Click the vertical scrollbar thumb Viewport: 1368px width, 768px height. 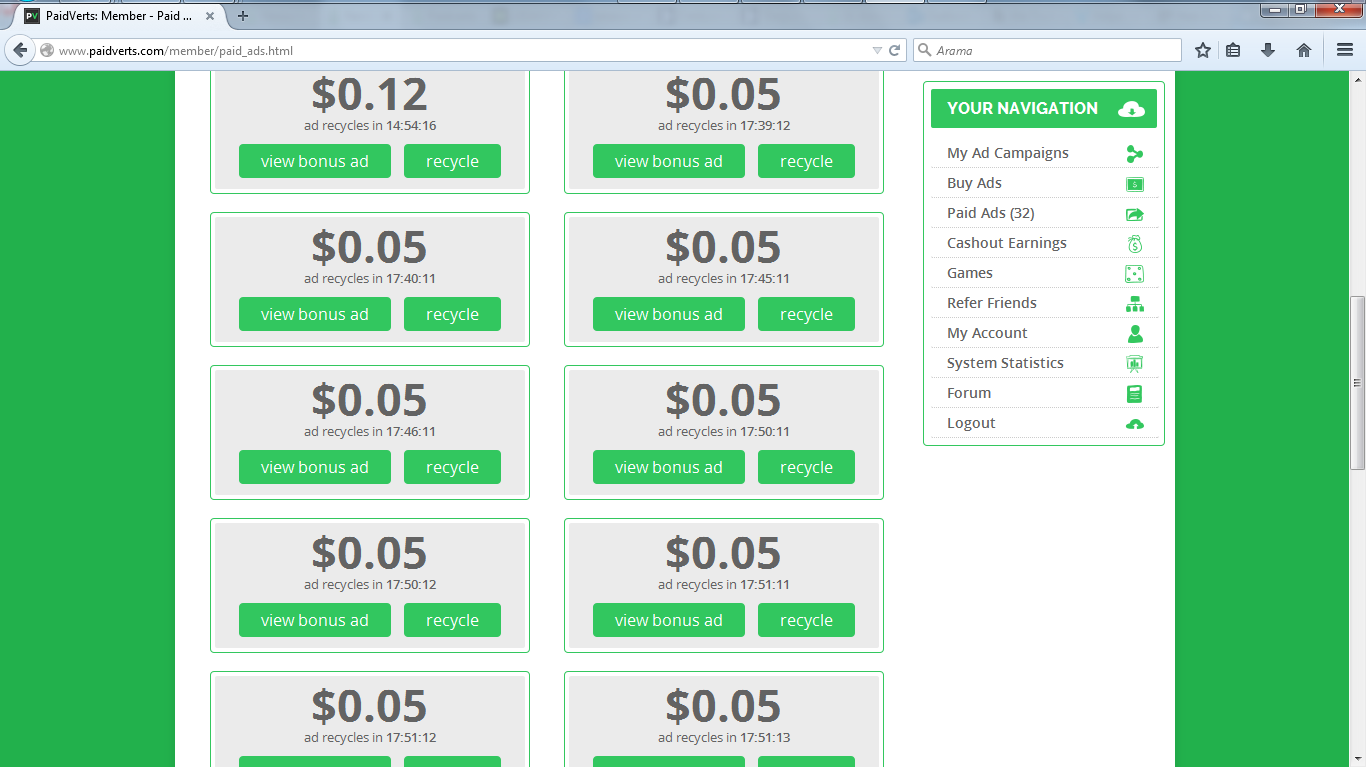pyautogui.click(x=1357, y=383)
